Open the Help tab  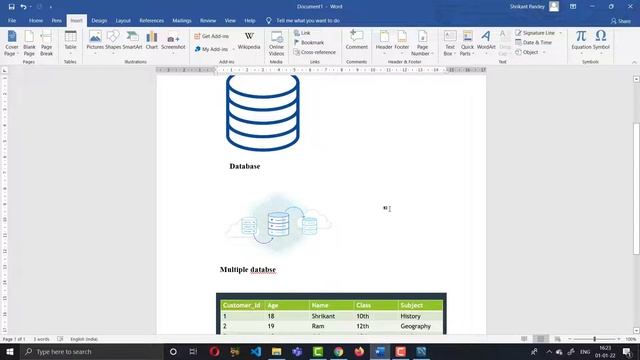coord(250,20)
